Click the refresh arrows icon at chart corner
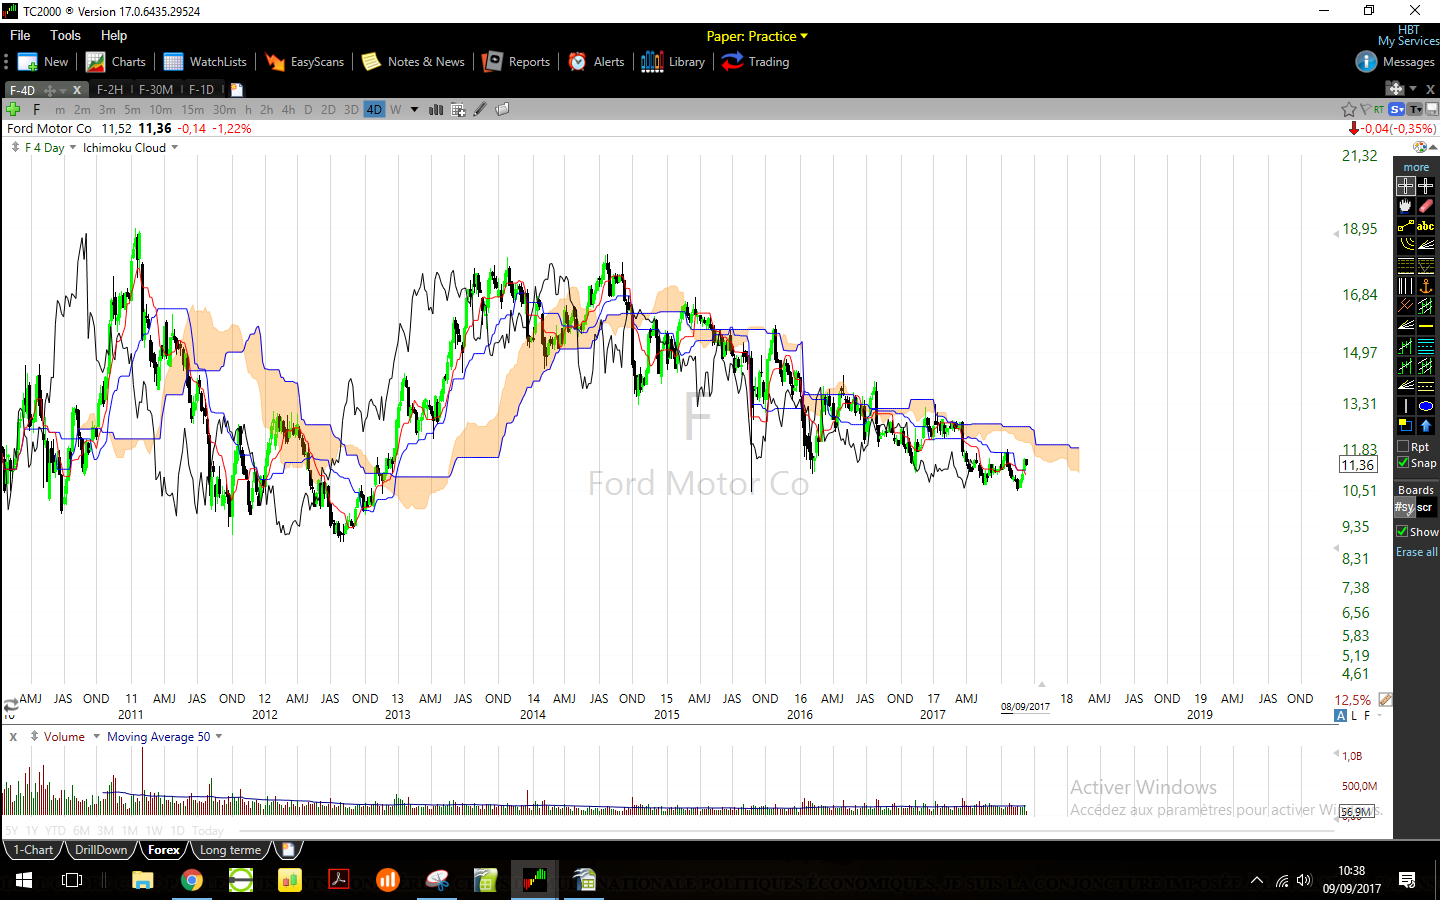Image resolution: width=1440 pixels, height=900 pixels. (x=10, y=705)
